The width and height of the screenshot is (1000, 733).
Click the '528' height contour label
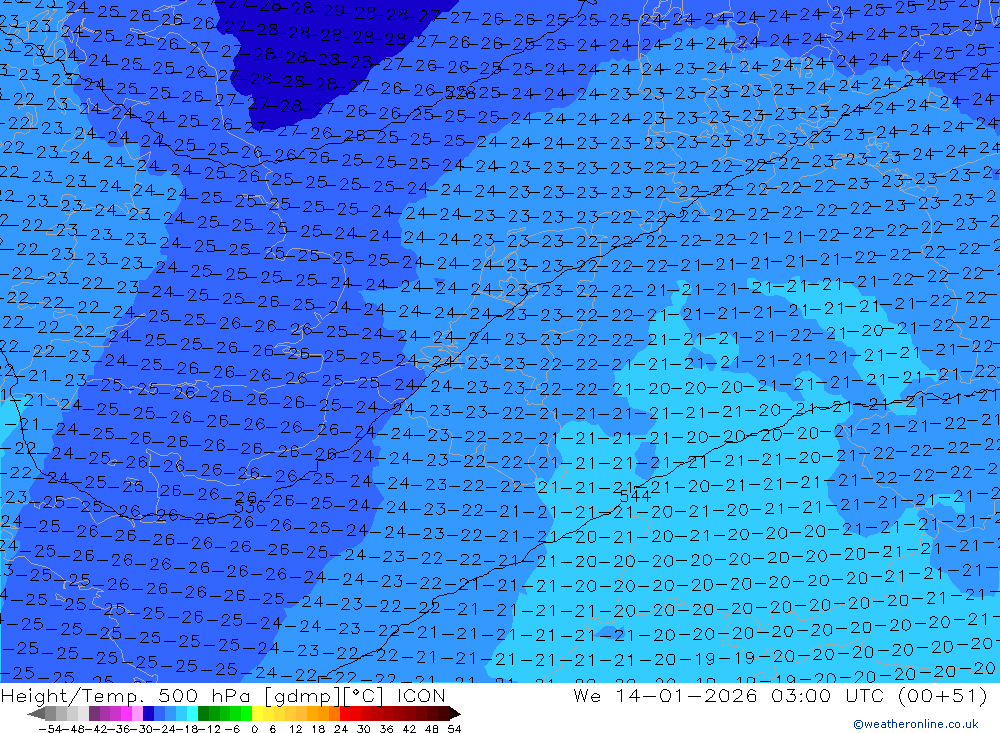(x=460, y=94)
